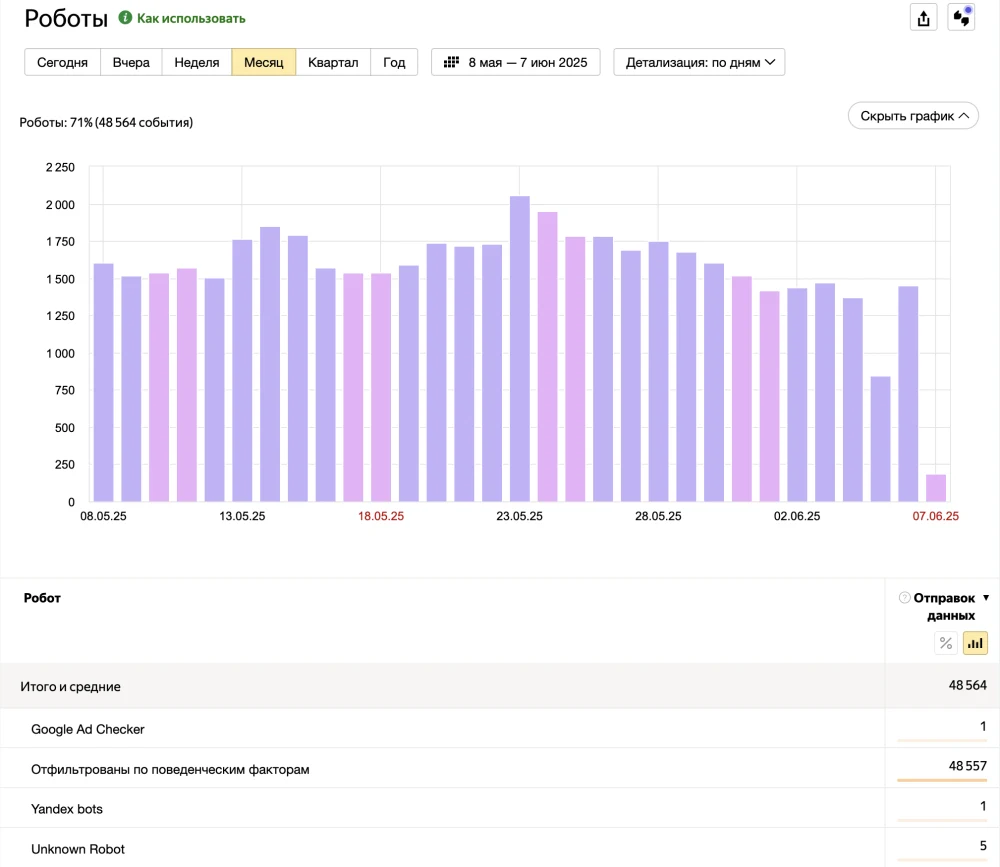The height and width of the screenshot is (867, 1000).
Task: Switch the column to bar chart view icon
Action: pyautogui.click(x=975, y=643)
